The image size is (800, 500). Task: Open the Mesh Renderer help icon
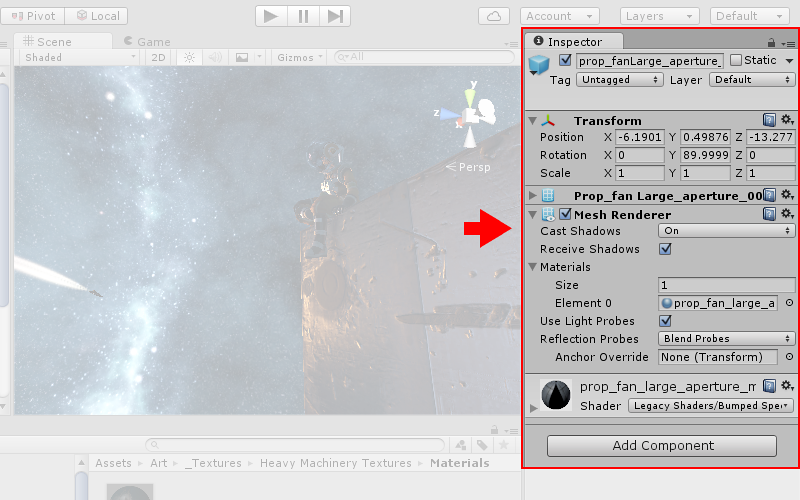[x=769, y=213]
